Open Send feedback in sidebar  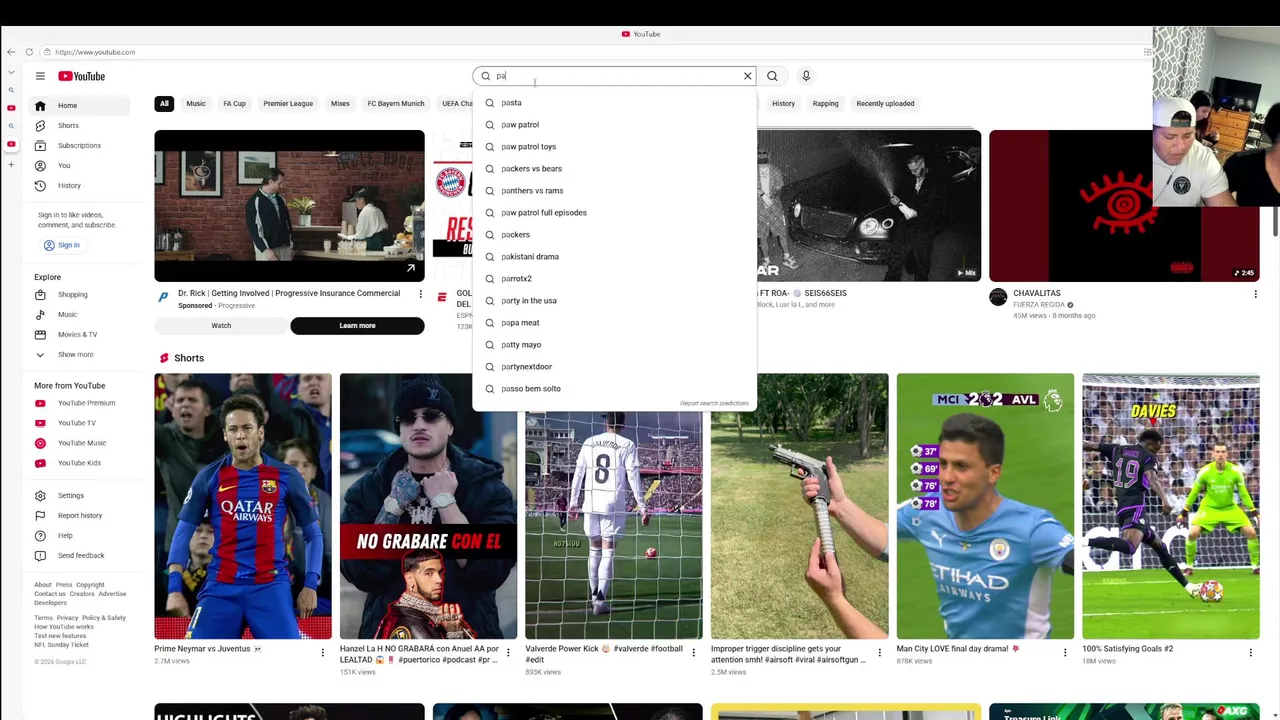point(80,555)
